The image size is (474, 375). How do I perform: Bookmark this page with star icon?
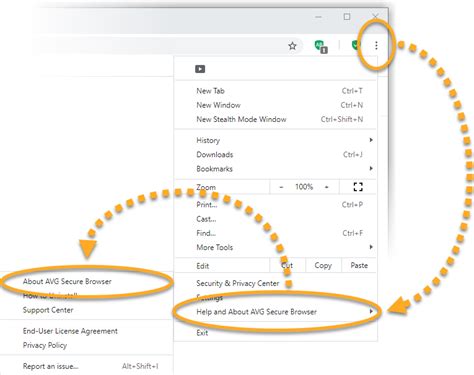[292, 46]
